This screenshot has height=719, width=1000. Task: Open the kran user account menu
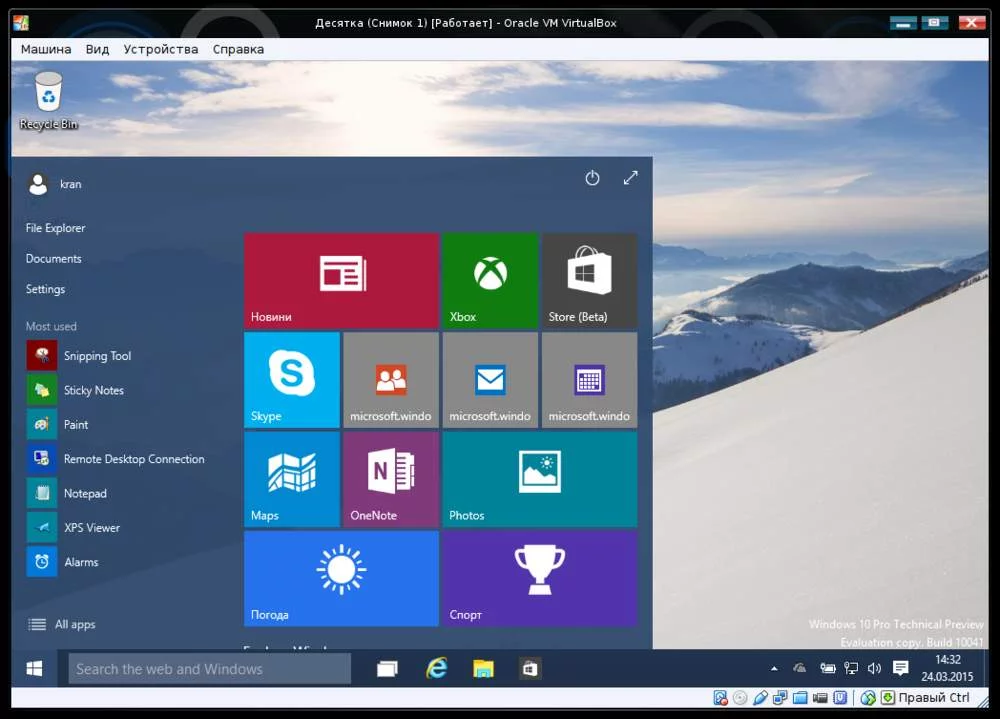[55, 184]
